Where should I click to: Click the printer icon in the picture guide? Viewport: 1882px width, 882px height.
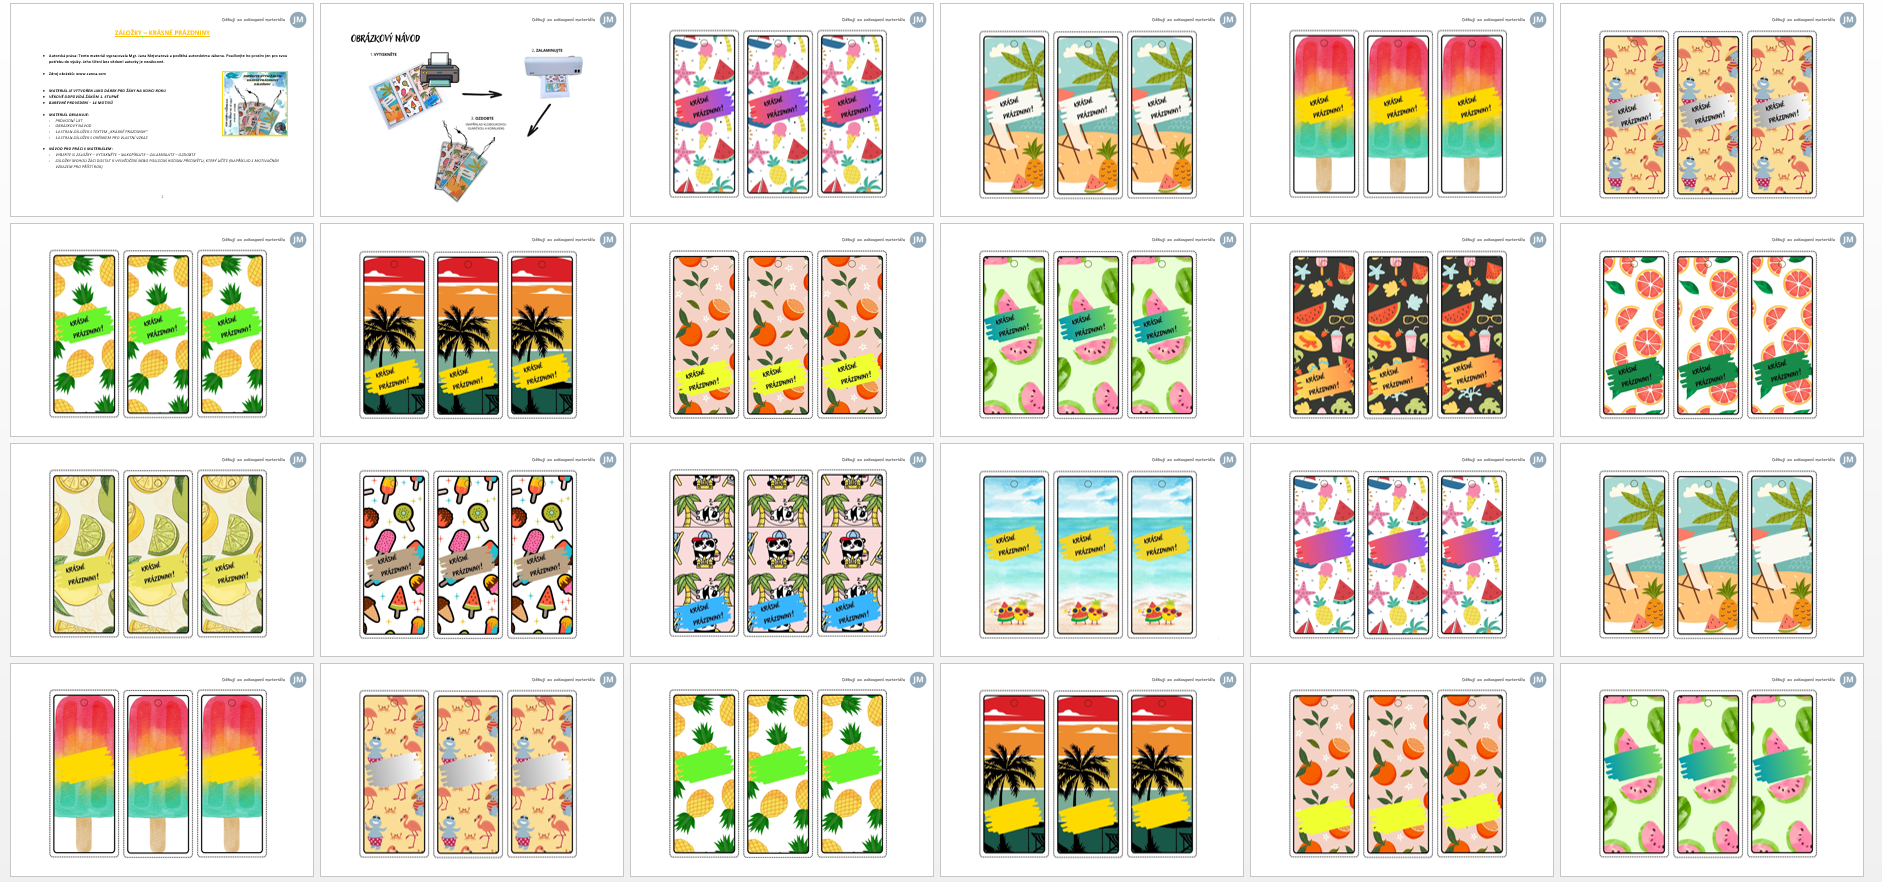coord(437,71)
